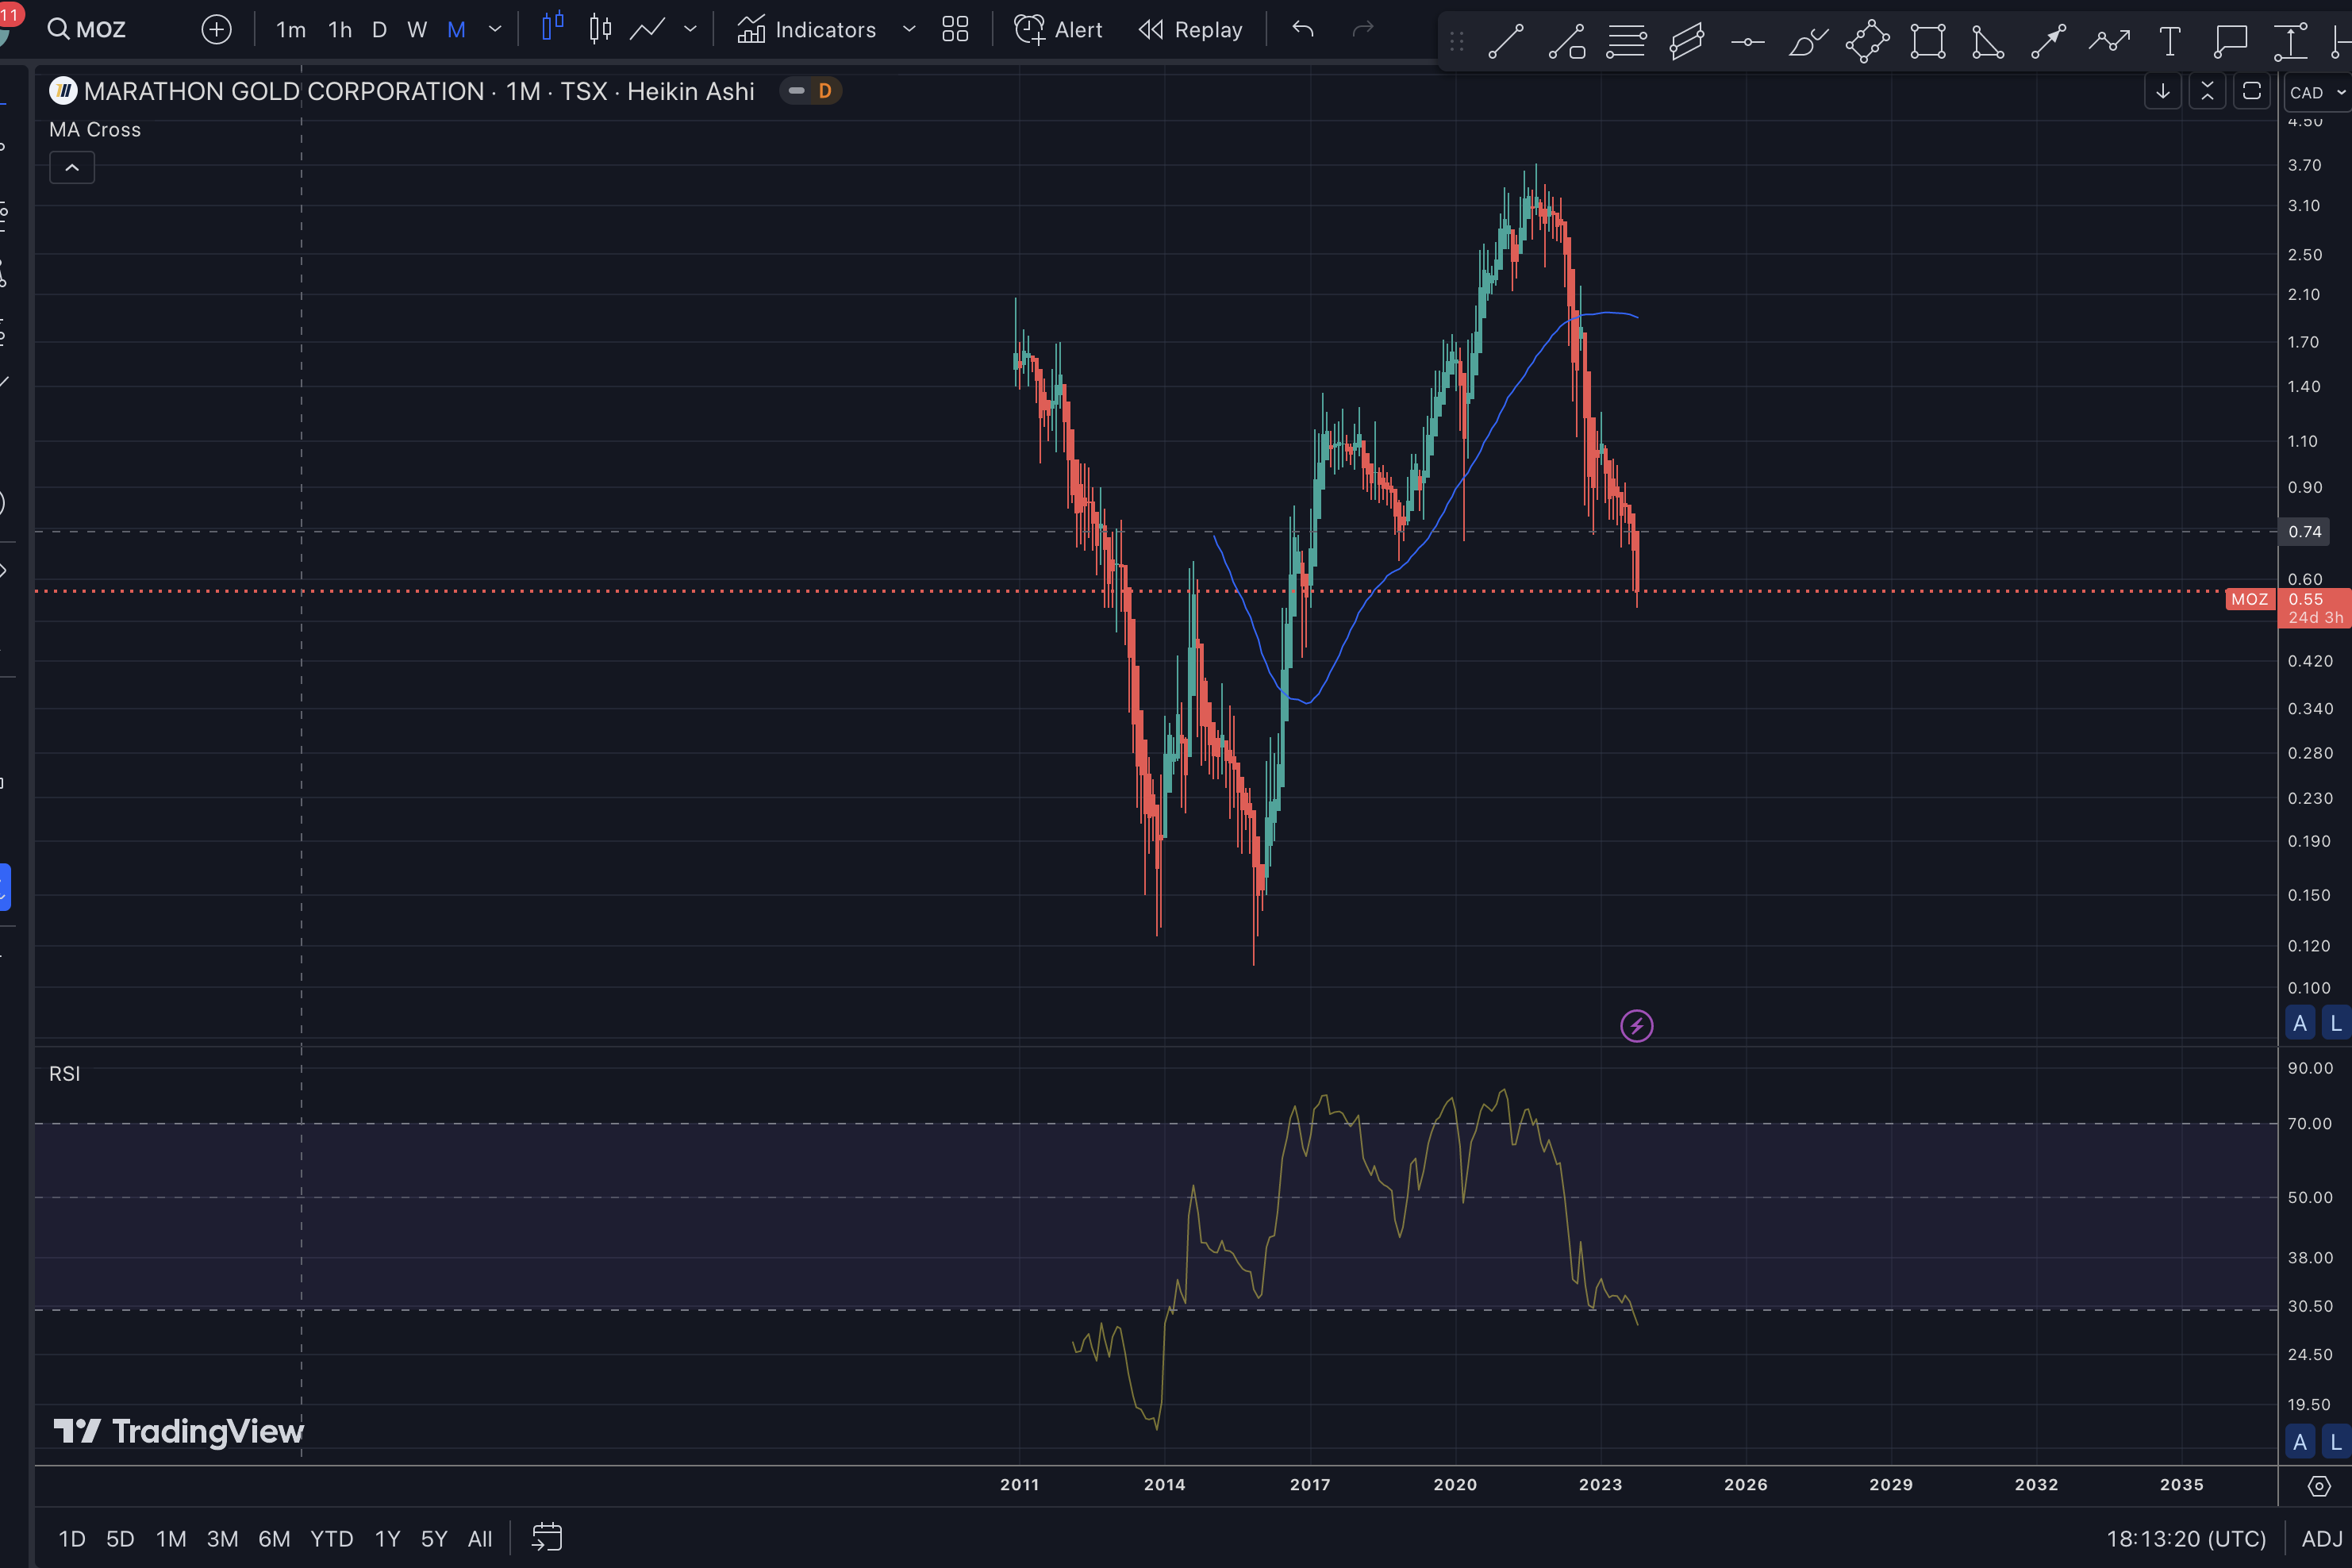Expand the time interval dropdown chevron
Screen dimensions: 2352x1568
click(x=495, y=30)
